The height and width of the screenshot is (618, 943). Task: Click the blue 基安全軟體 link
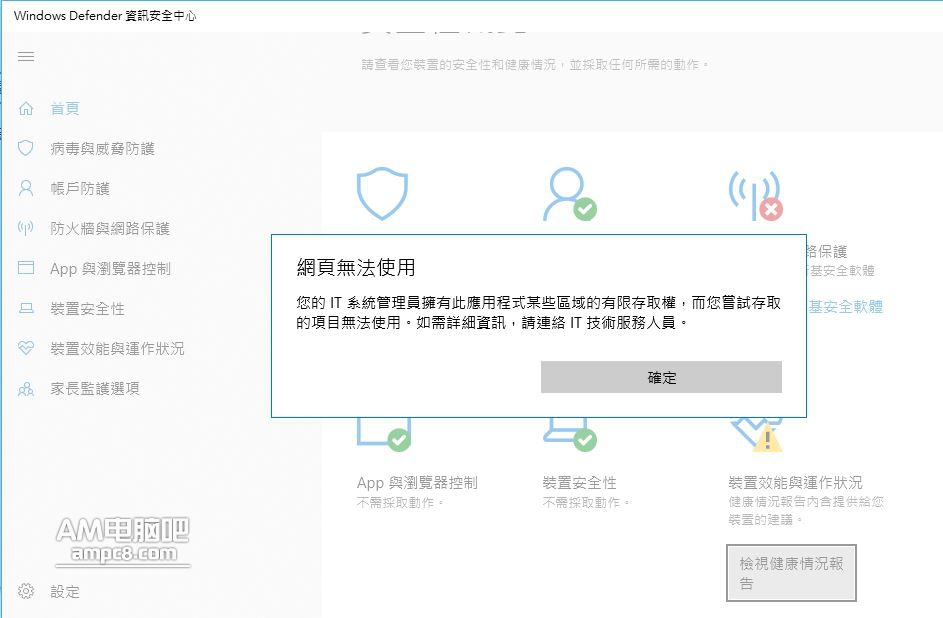pos(846,307)
